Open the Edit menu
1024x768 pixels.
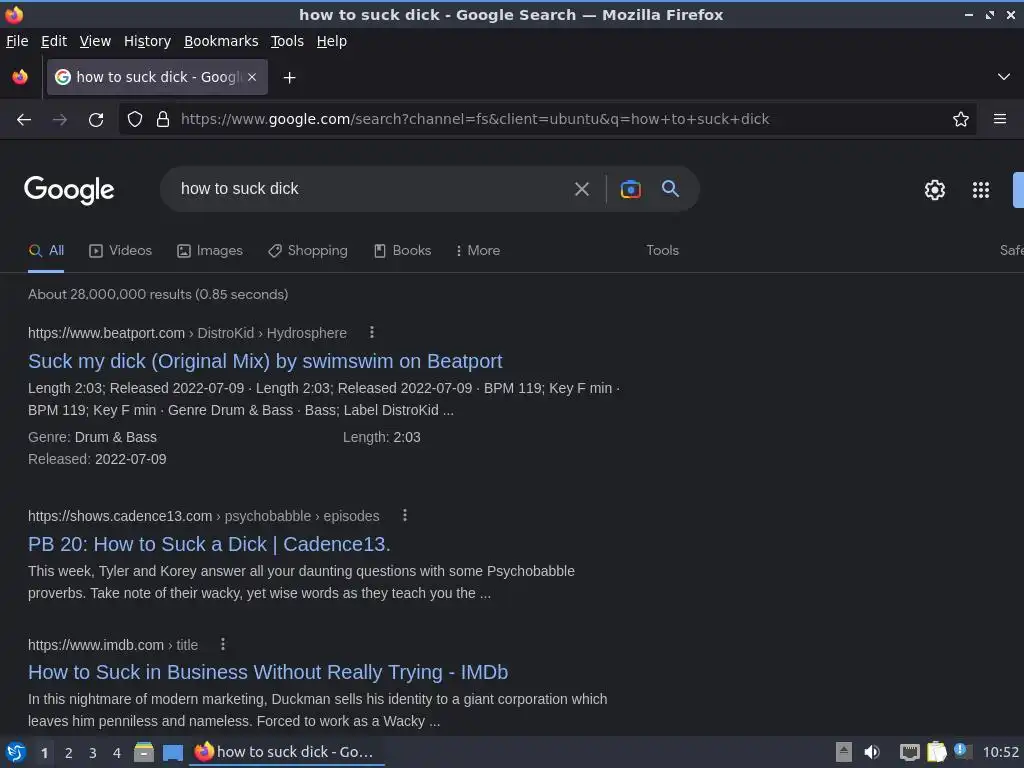pyautogui.click(x=54, y=41)
